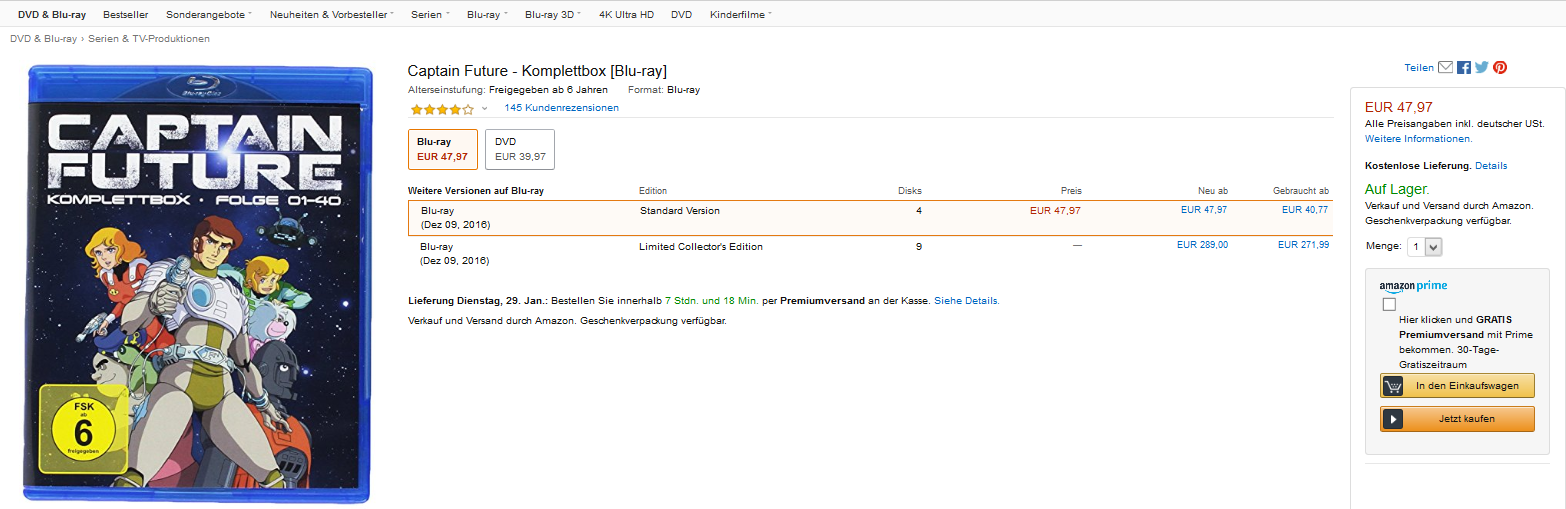
Task: Open the Neuheiten & Vorbesteller menu
Action: [332, 14]
